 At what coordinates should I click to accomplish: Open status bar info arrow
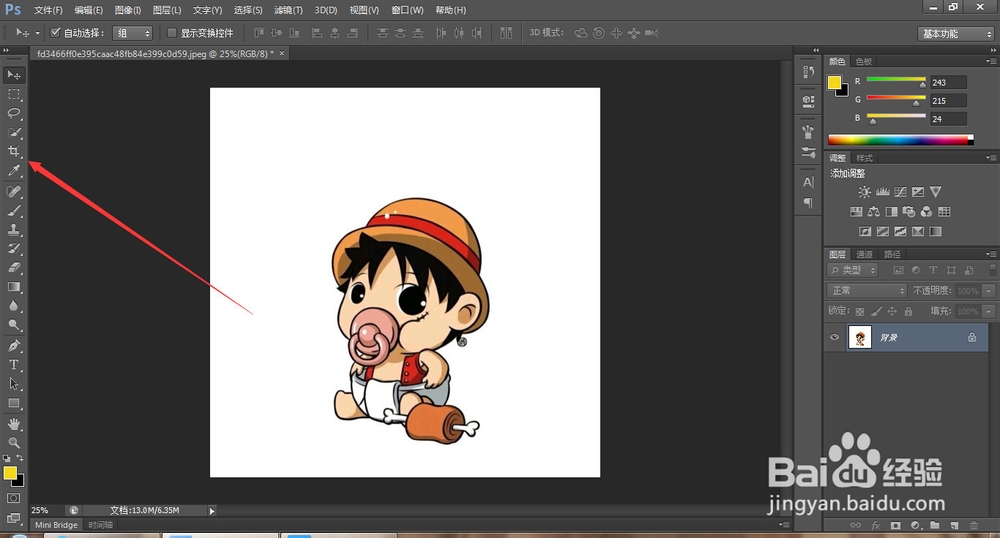[212, 511]
